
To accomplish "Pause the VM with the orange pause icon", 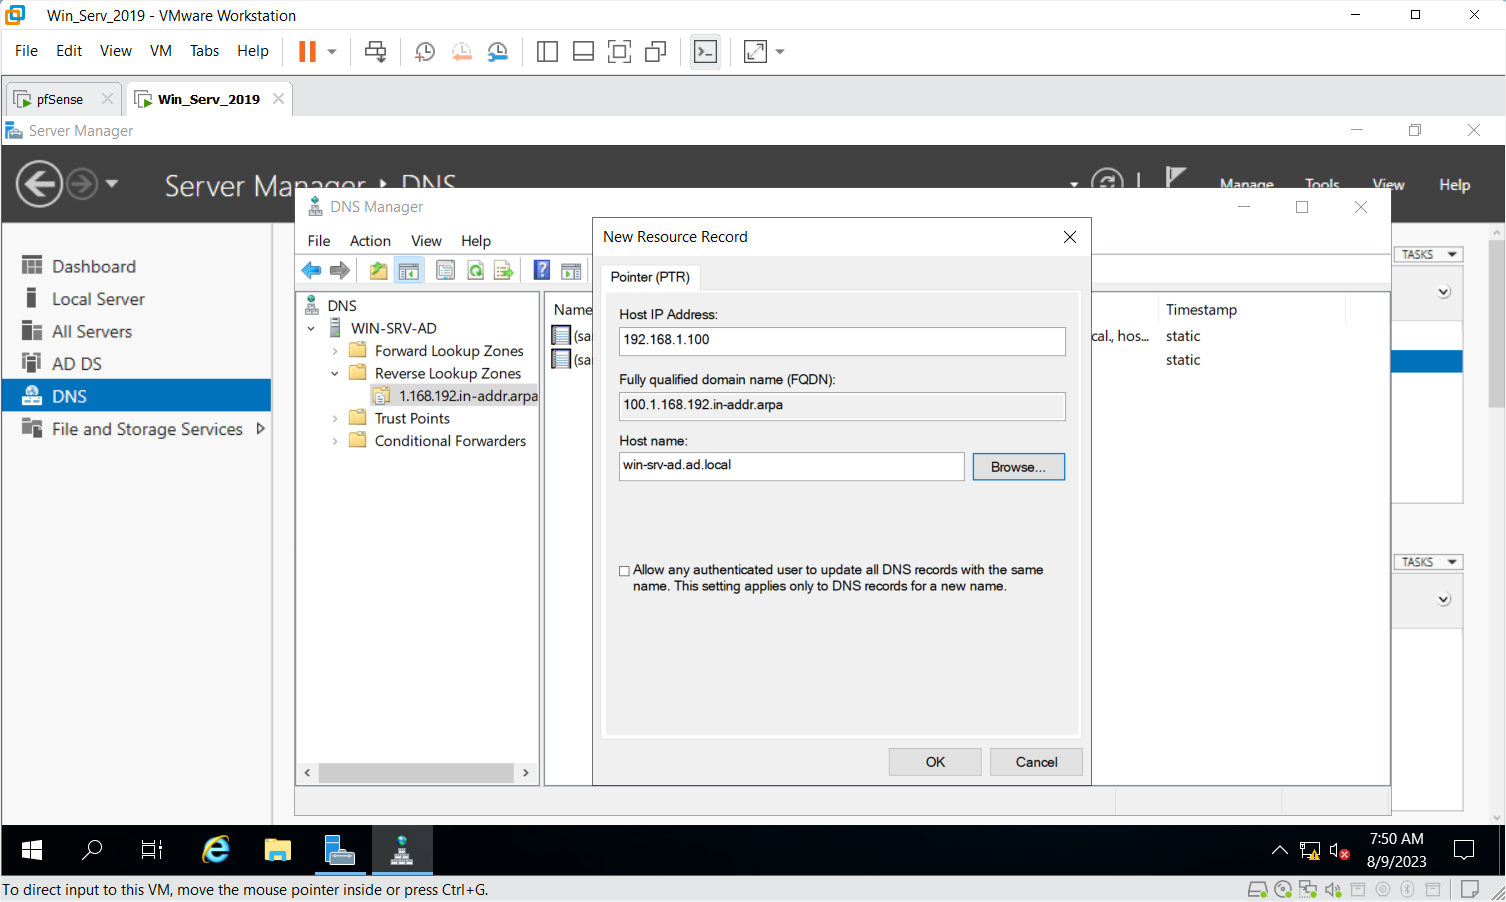I will click(x=307, y=51).
